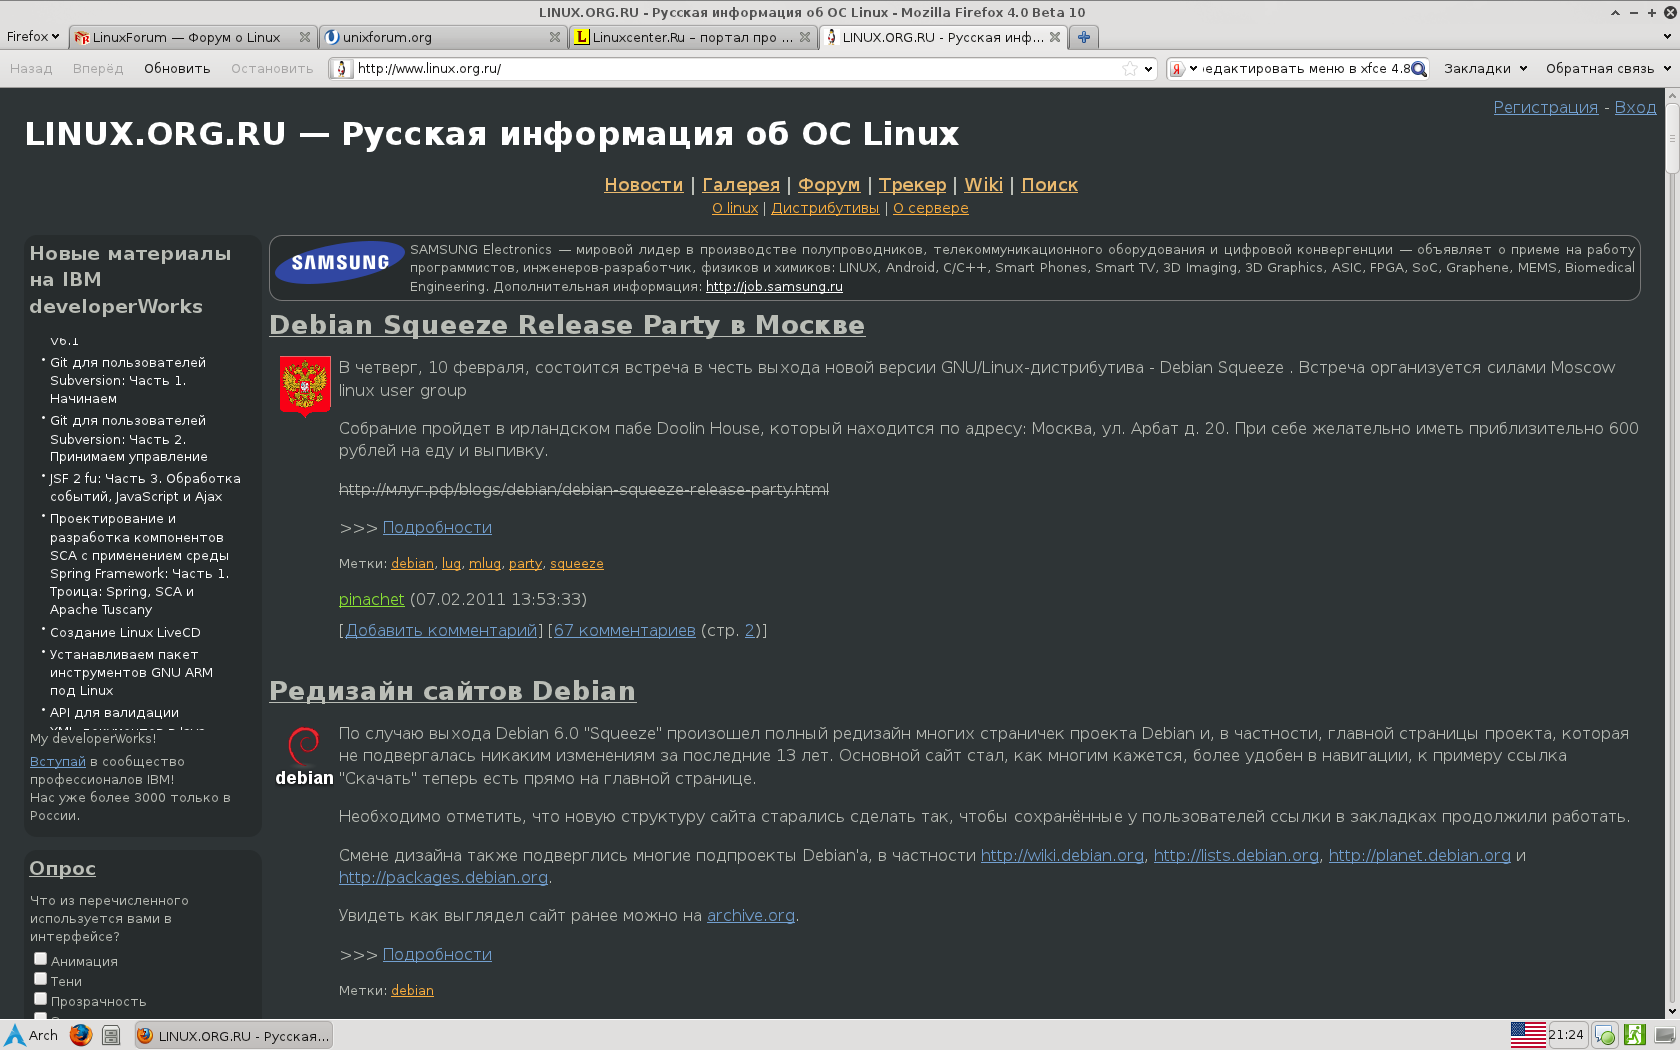Open the Wiki navigation link

(983, 185)
